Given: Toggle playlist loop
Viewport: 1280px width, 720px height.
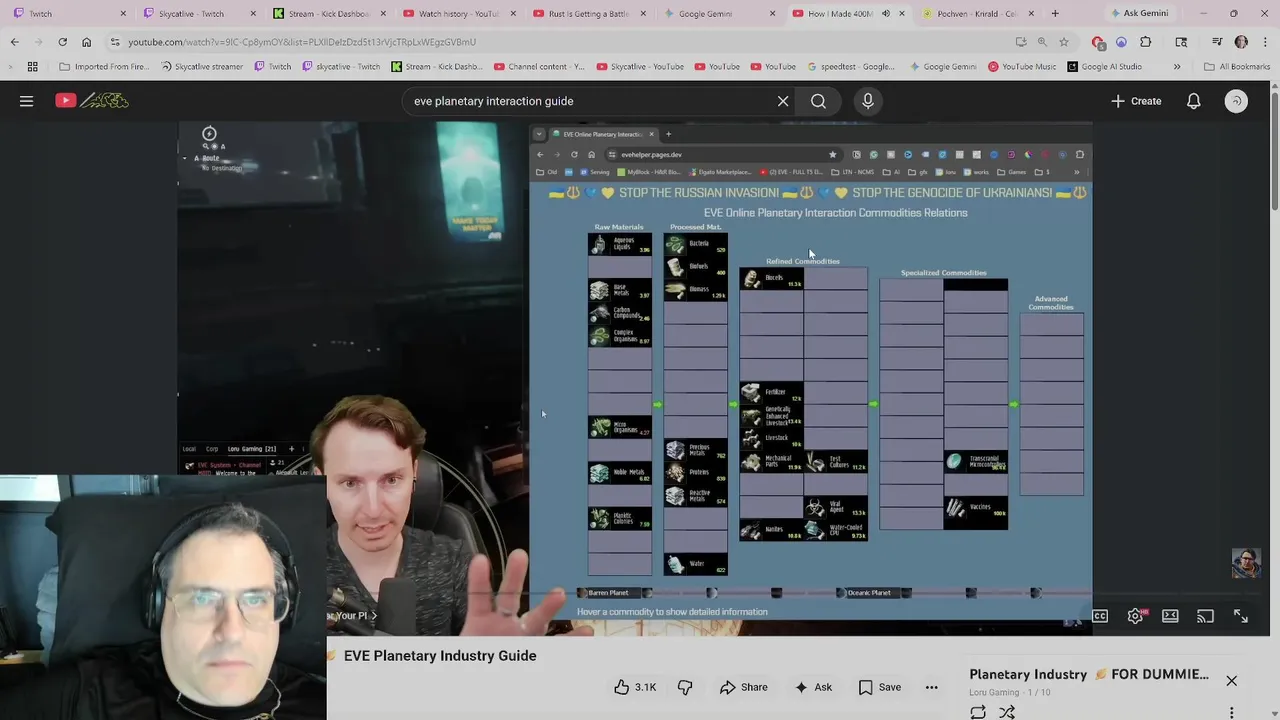Looking at the screenshot, I should point(978,712).
